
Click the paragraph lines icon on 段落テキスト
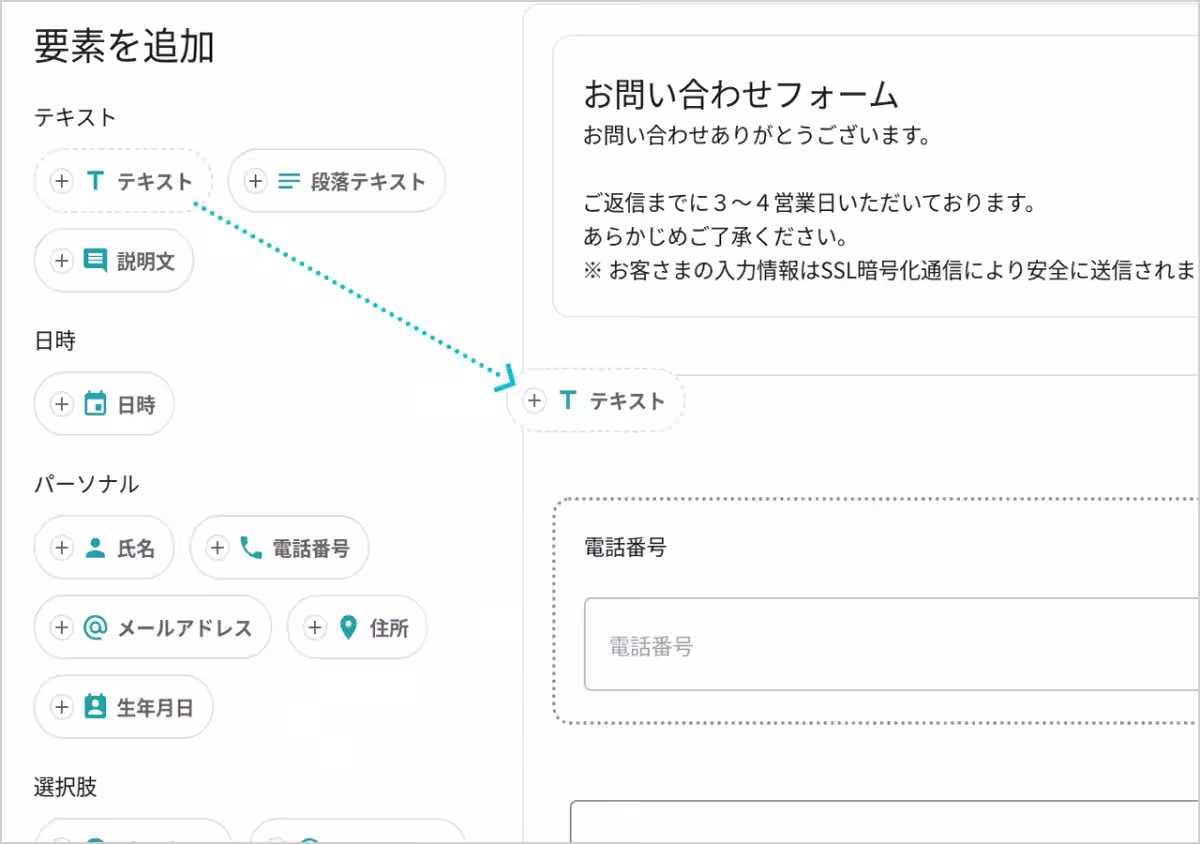[x=288, y=181]
